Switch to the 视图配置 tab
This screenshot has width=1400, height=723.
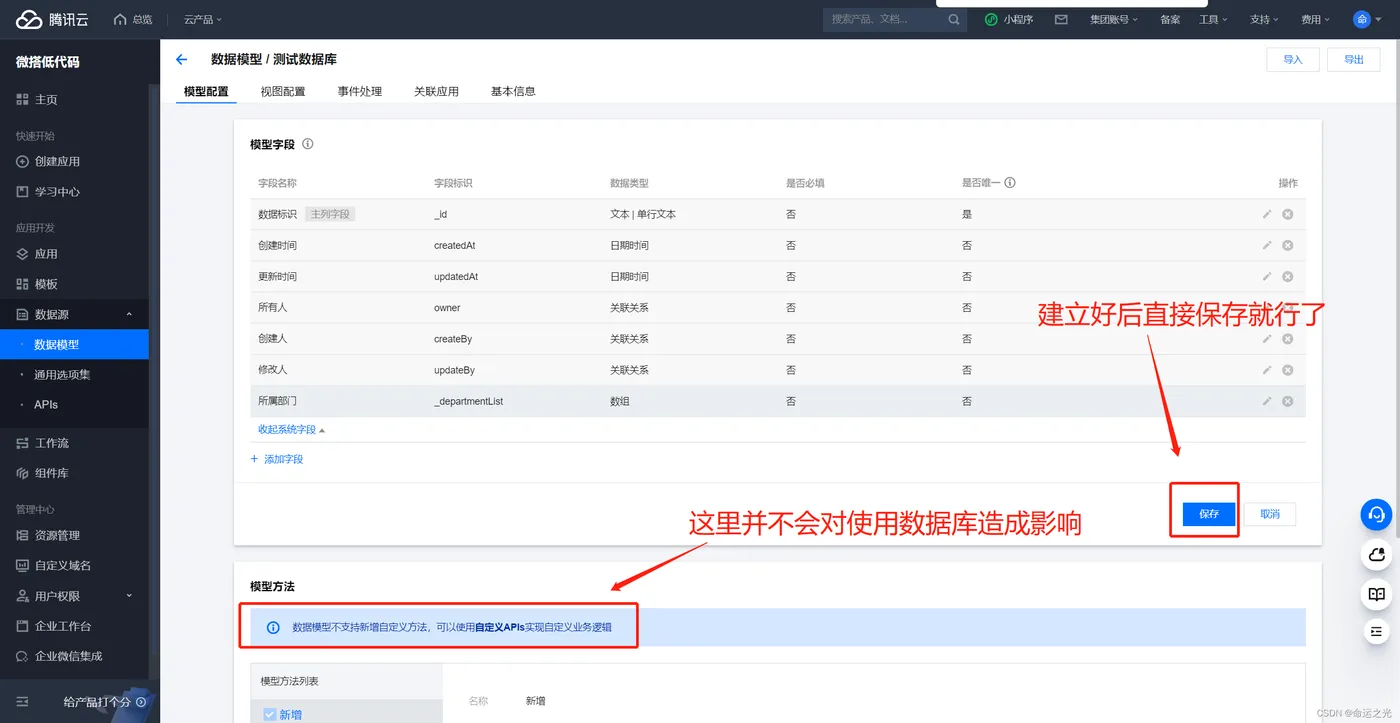click(283, 91)
